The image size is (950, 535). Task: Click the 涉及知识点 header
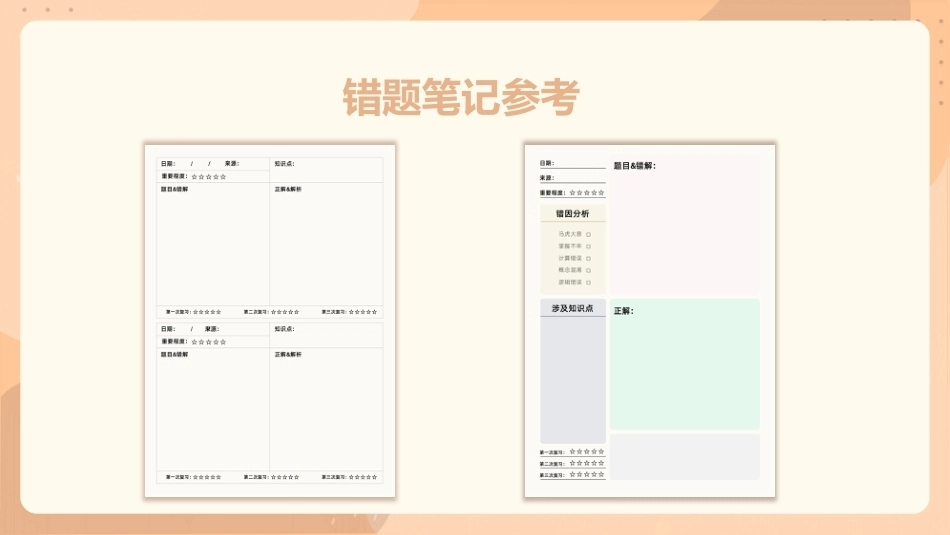click(573, 308)
